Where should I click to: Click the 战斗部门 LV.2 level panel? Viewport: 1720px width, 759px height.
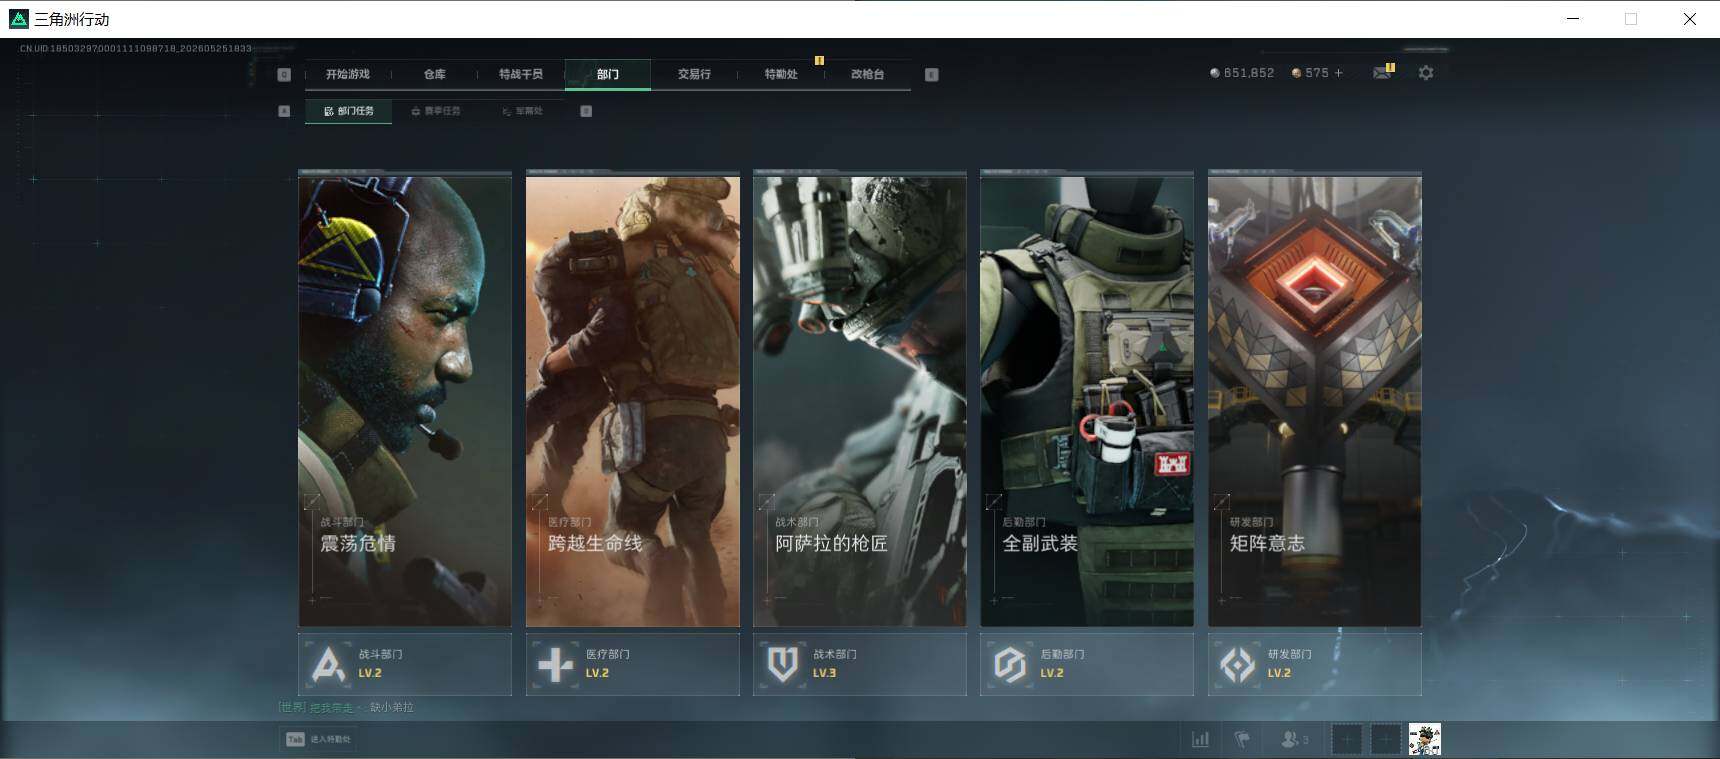pyautogui.click(x=405, y=664)
